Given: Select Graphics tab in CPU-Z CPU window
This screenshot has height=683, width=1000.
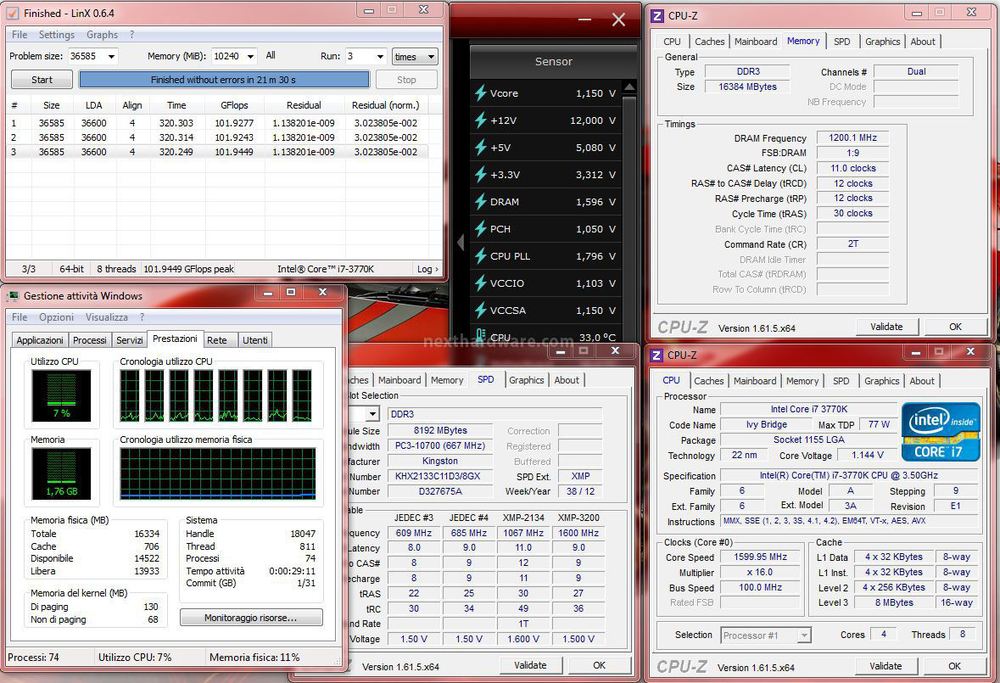Looking at the screenshot, I should (x=882, y=381).
